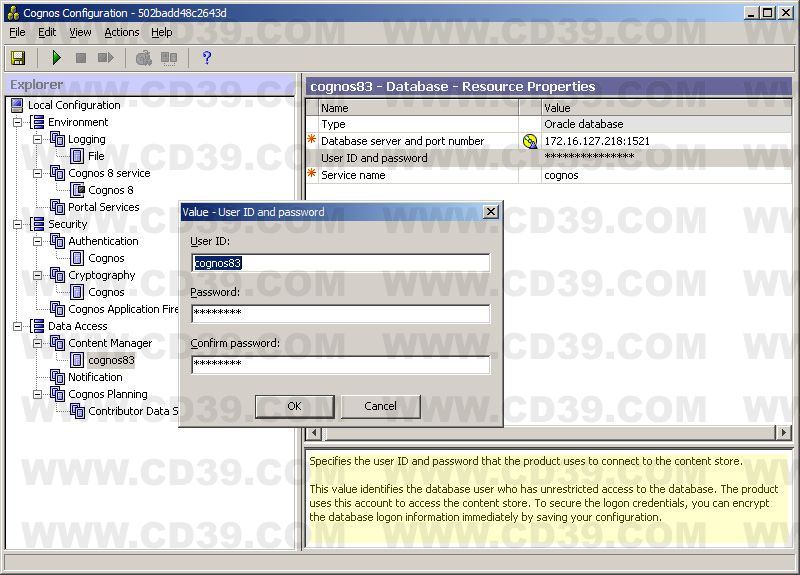Viewport: 800px width, 575px height.
Task: Click the Environment node icon
Action: (37, 122)
